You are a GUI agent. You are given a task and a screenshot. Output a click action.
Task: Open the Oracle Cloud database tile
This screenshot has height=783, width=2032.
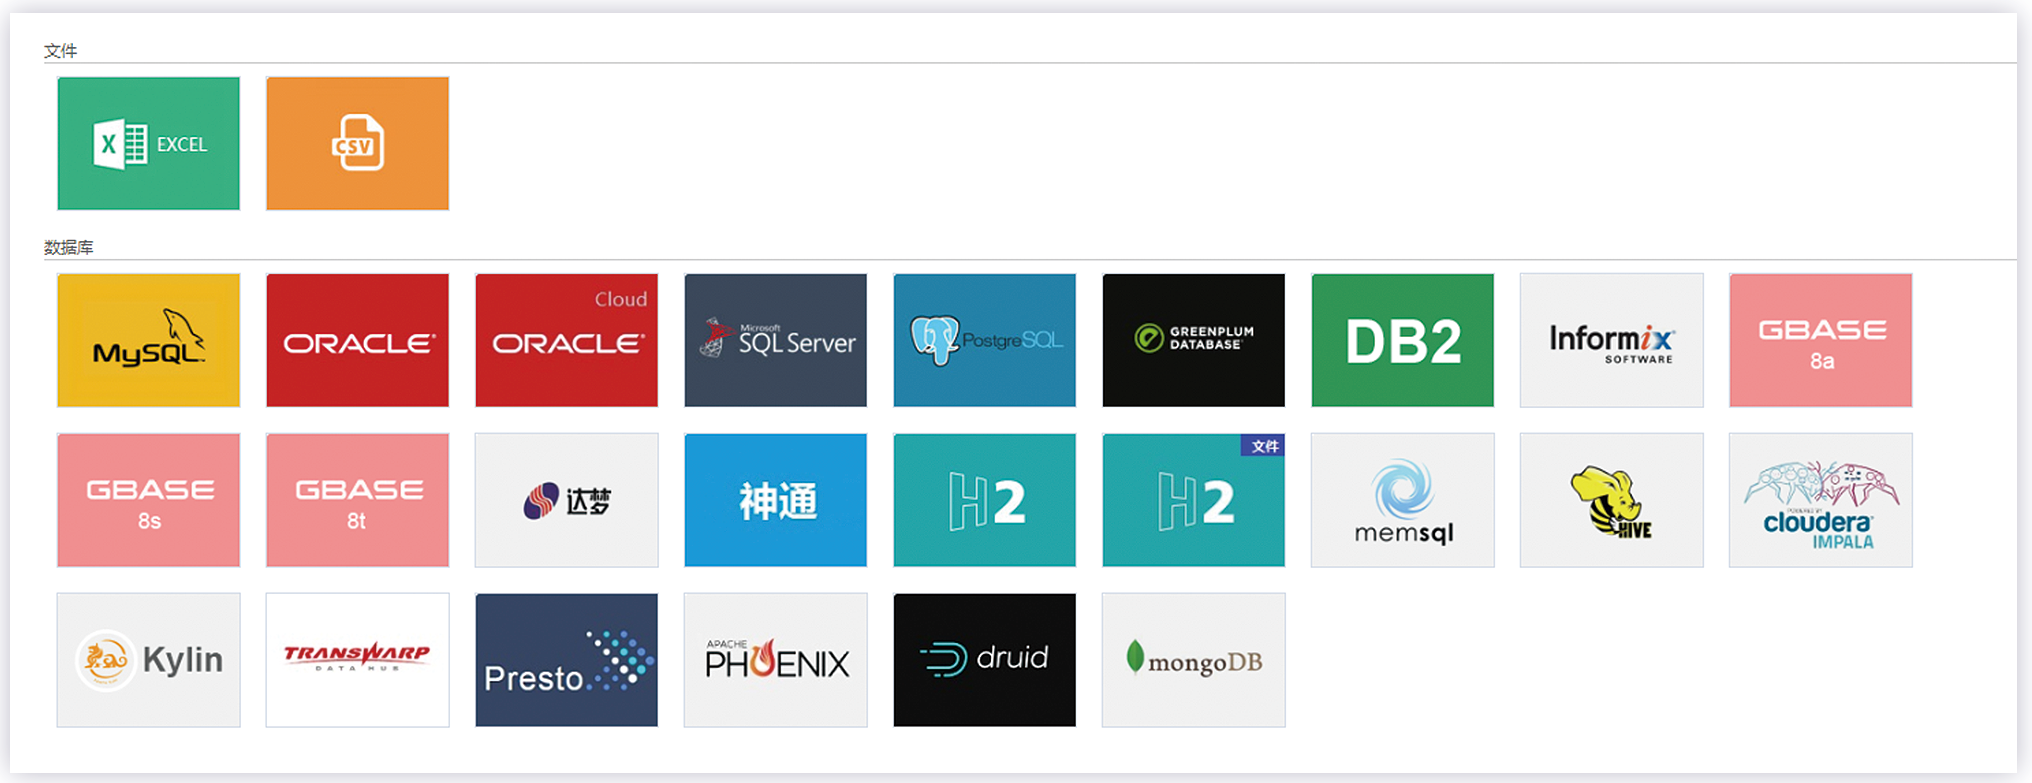(566, 340)
